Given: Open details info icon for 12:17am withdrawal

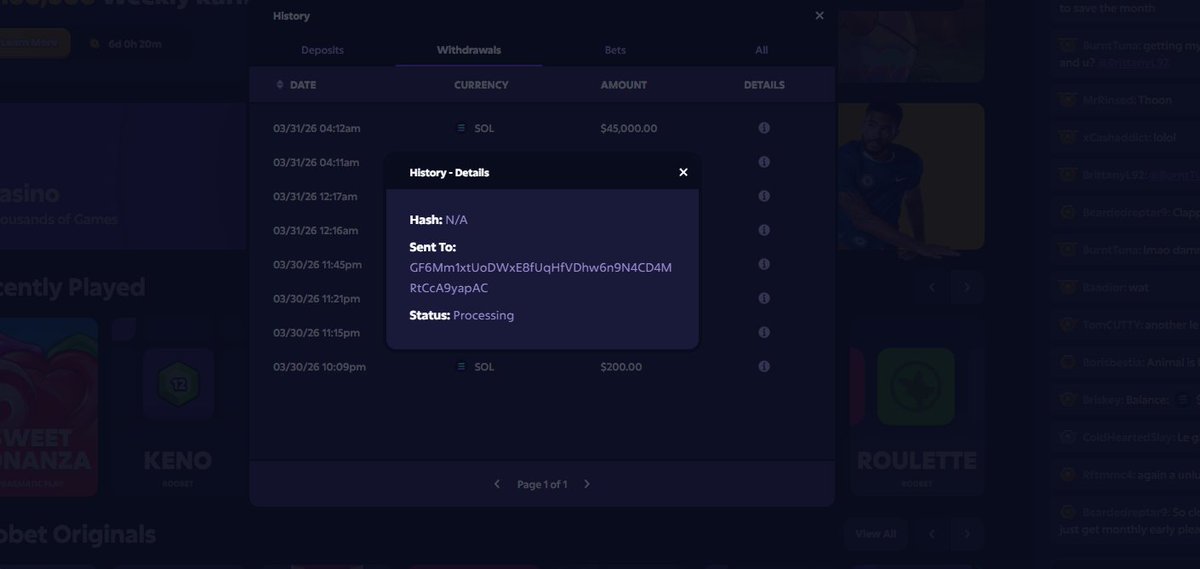Looking at the screenshot, I should click(x=764, y=196).
